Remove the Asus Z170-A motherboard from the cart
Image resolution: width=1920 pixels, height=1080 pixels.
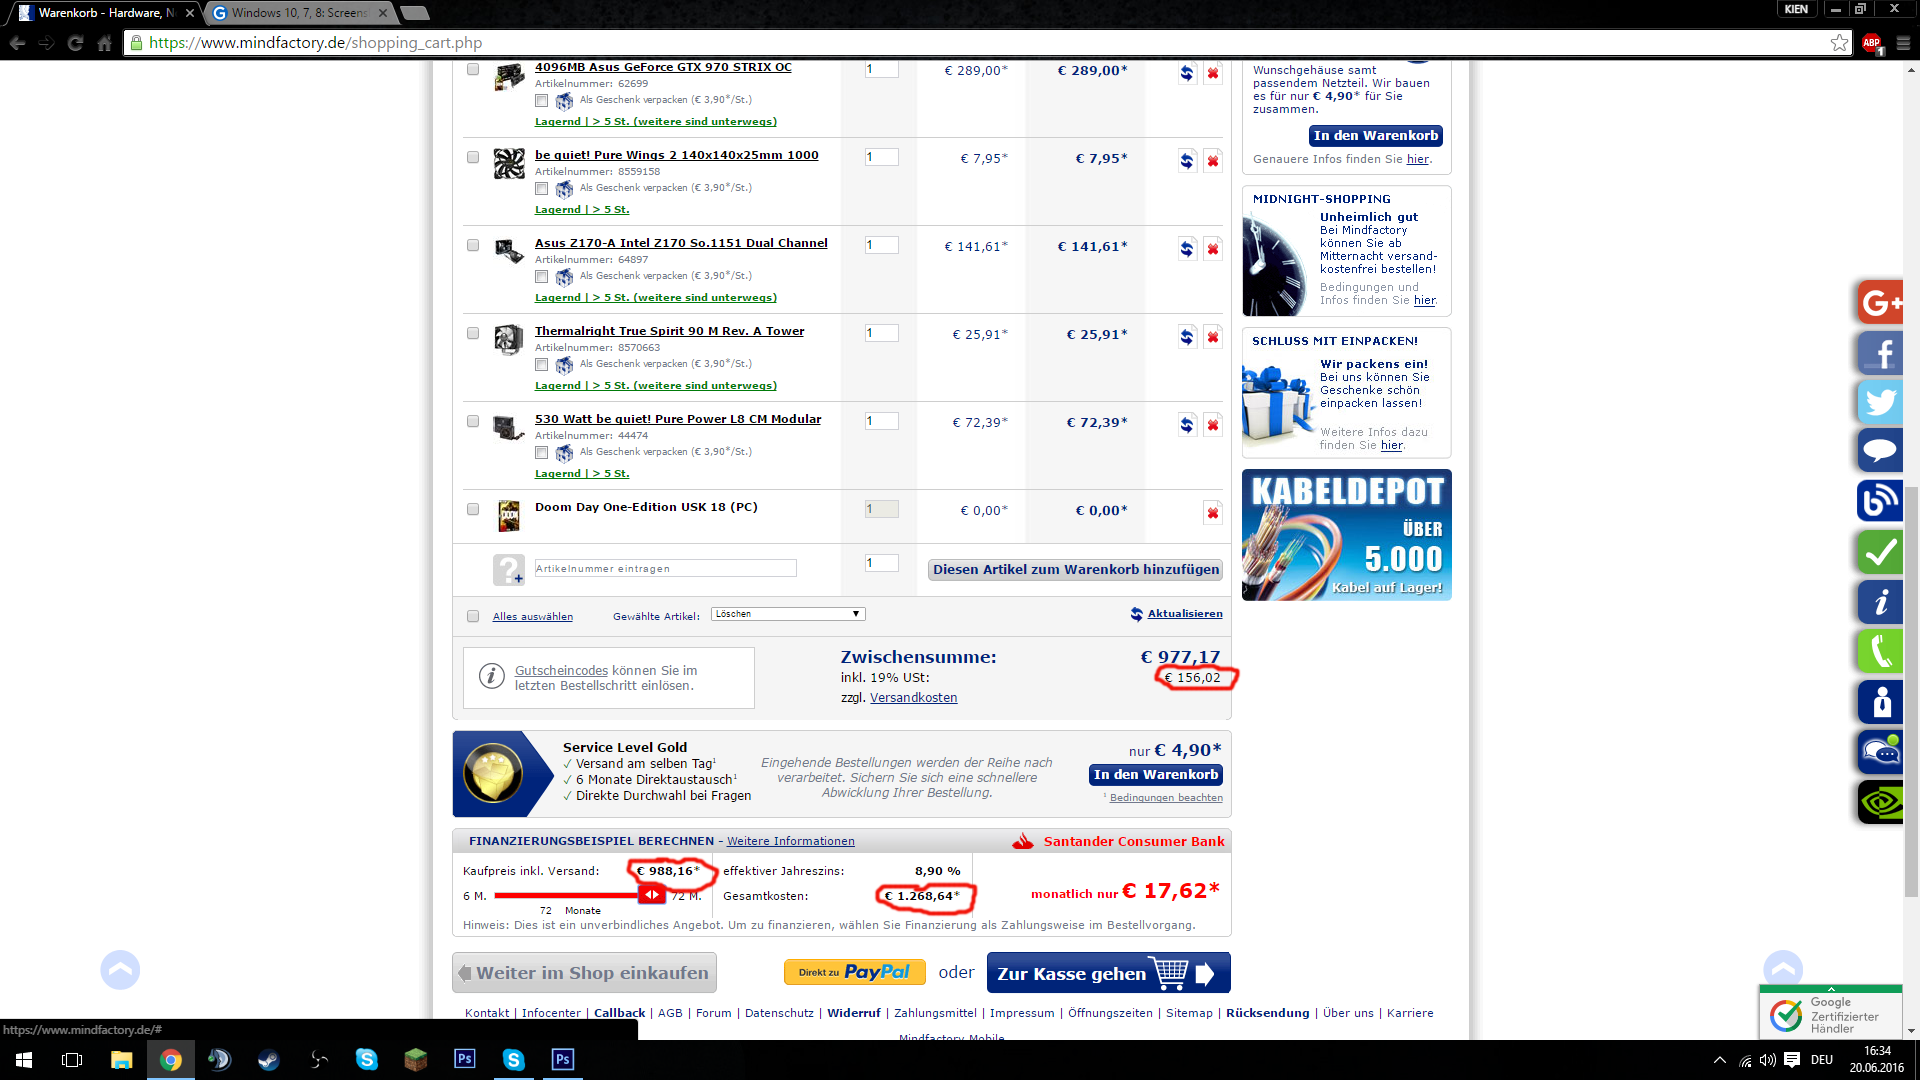[x=1212, y=249]
